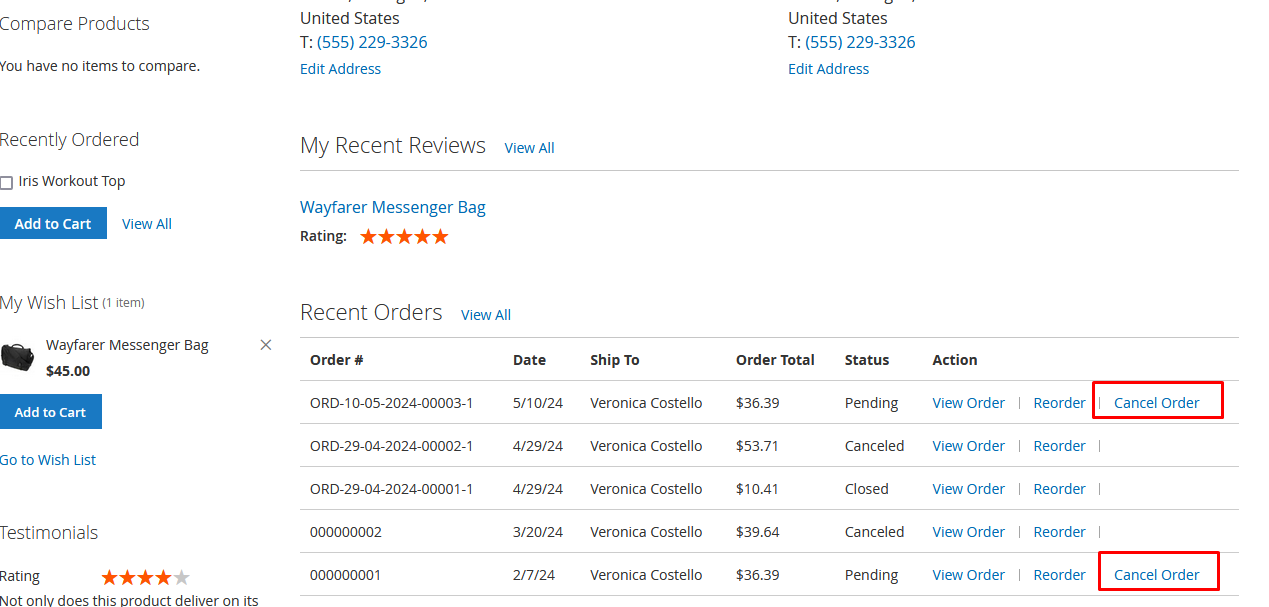Cancel order ORD-10-05-2024-00003-1
Screen dimensions: 1269x607
pos(1156,403)
